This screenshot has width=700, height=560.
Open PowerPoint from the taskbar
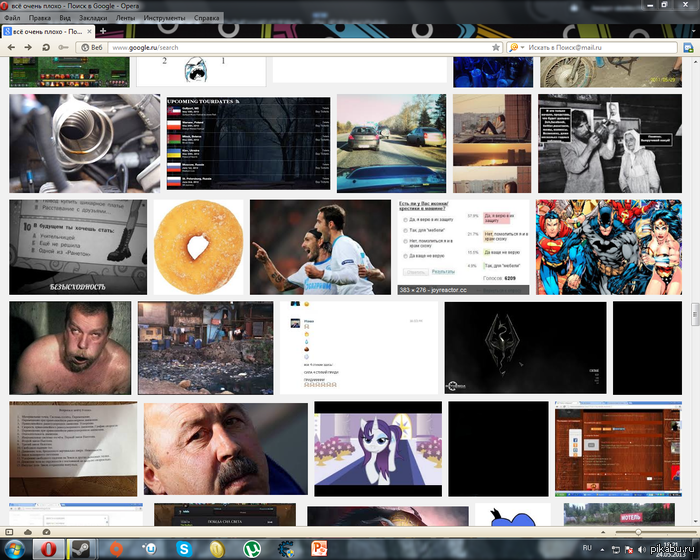tap(319, 549)
